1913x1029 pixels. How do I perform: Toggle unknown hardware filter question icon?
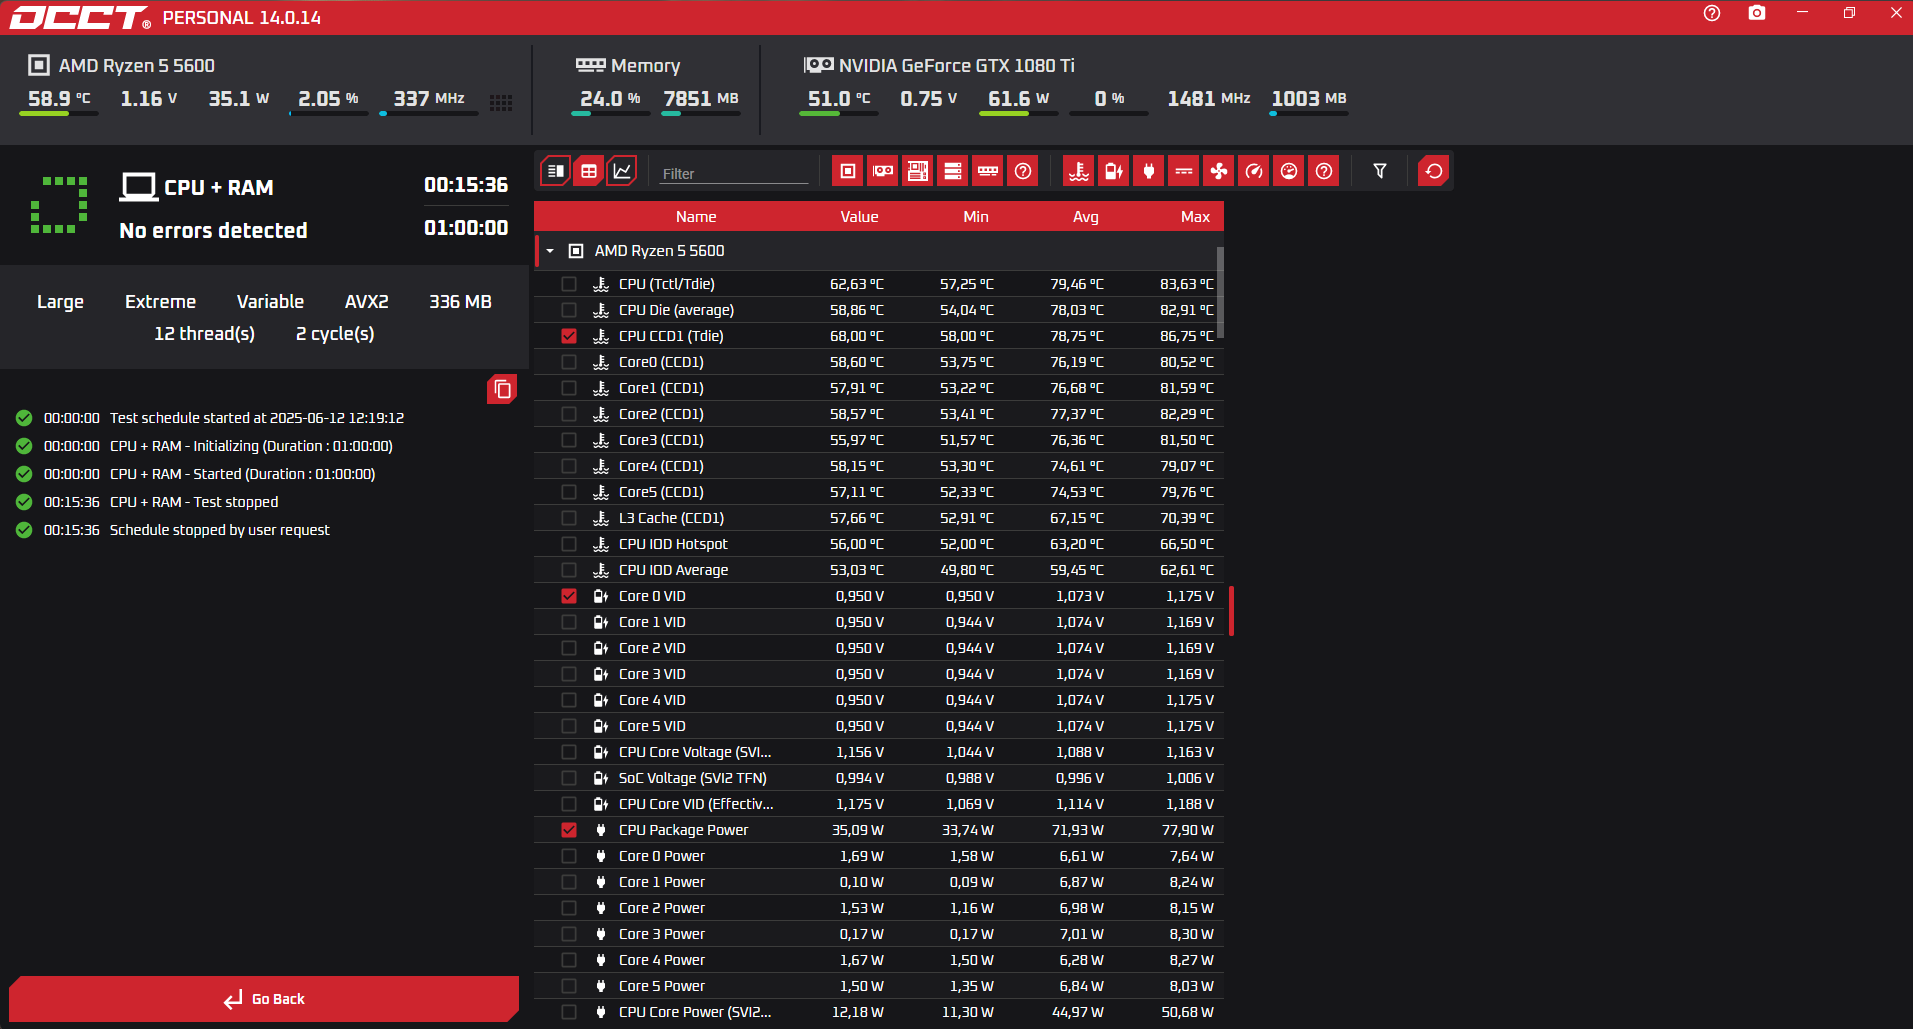[1023, 171]
